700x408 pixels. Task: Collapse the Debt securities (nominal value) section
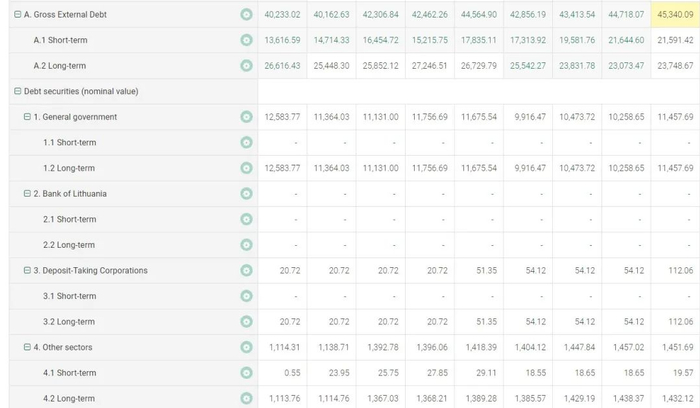[18, 91]
